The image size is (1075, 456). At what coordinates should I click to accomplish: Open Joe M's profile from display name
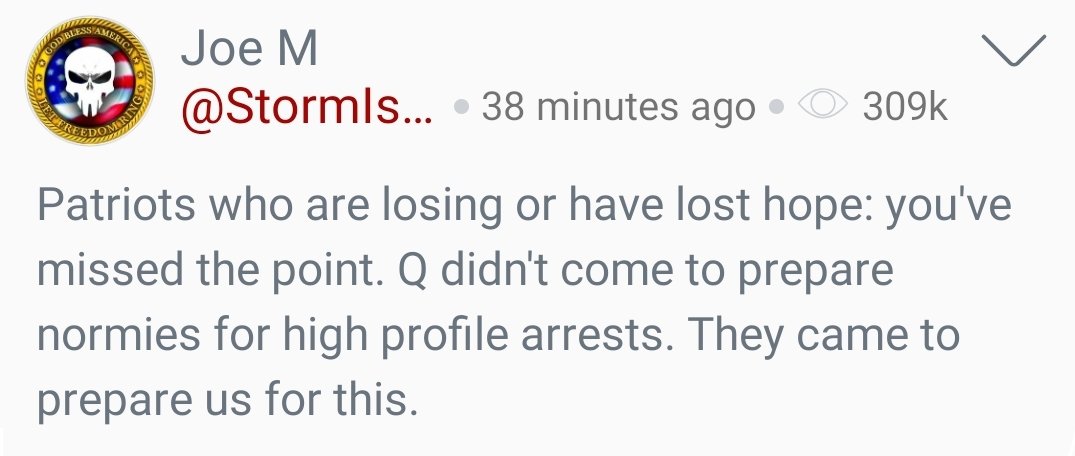click(249, 52)
